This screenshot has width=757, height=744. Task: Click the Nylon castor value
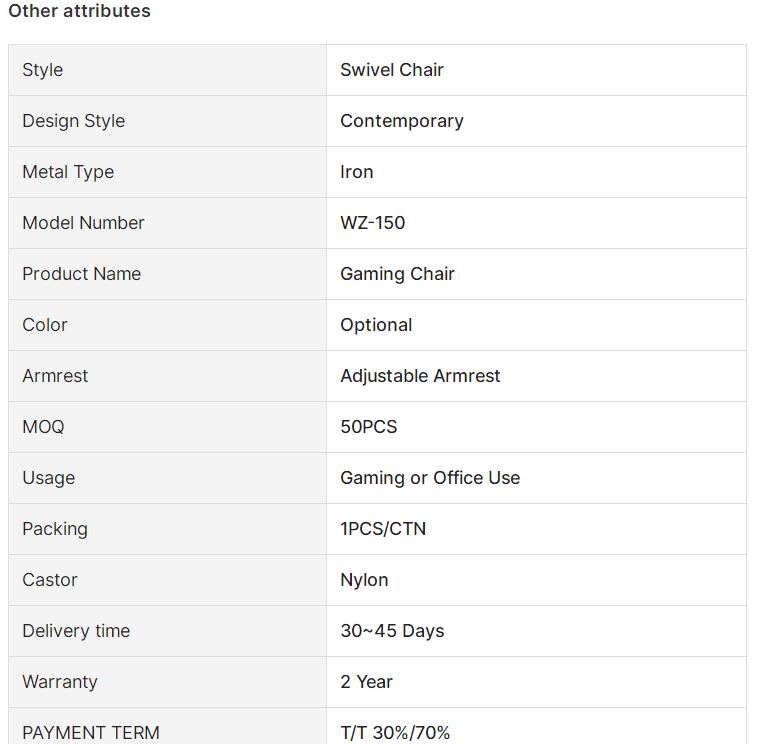[x=364, y=580]
